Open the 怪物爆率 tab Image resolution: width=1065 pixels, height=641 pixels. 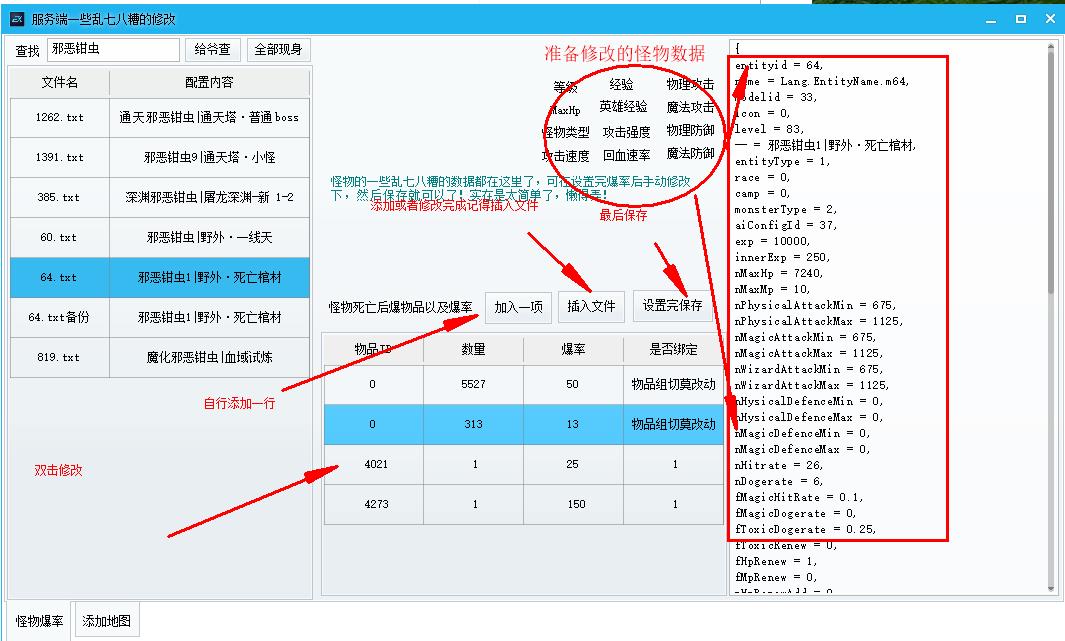[40, 621]
